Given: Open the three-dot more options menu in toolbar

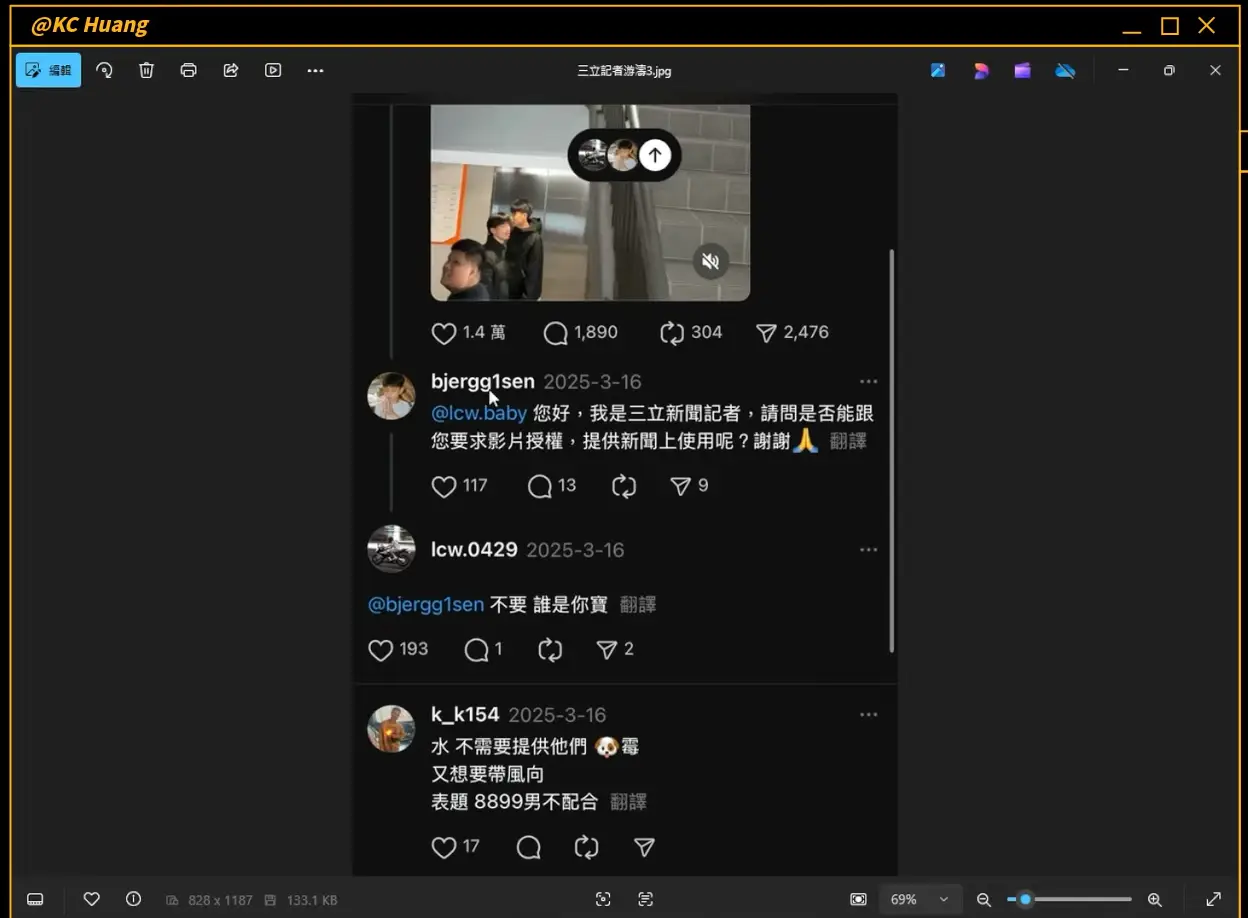Looking at the screenshot, I should pyautogui.click(x=315, y=70).
